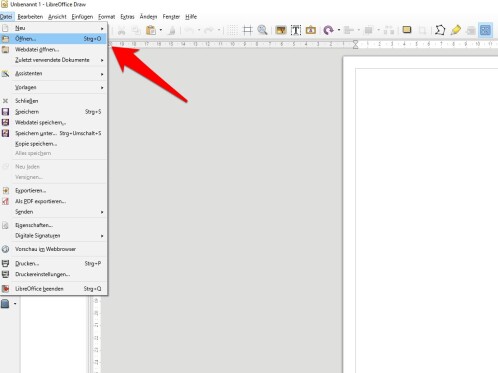Open the Bearbeiten menu
The height and width of the screenshot is (373, 498).
(x=30, y=17)
